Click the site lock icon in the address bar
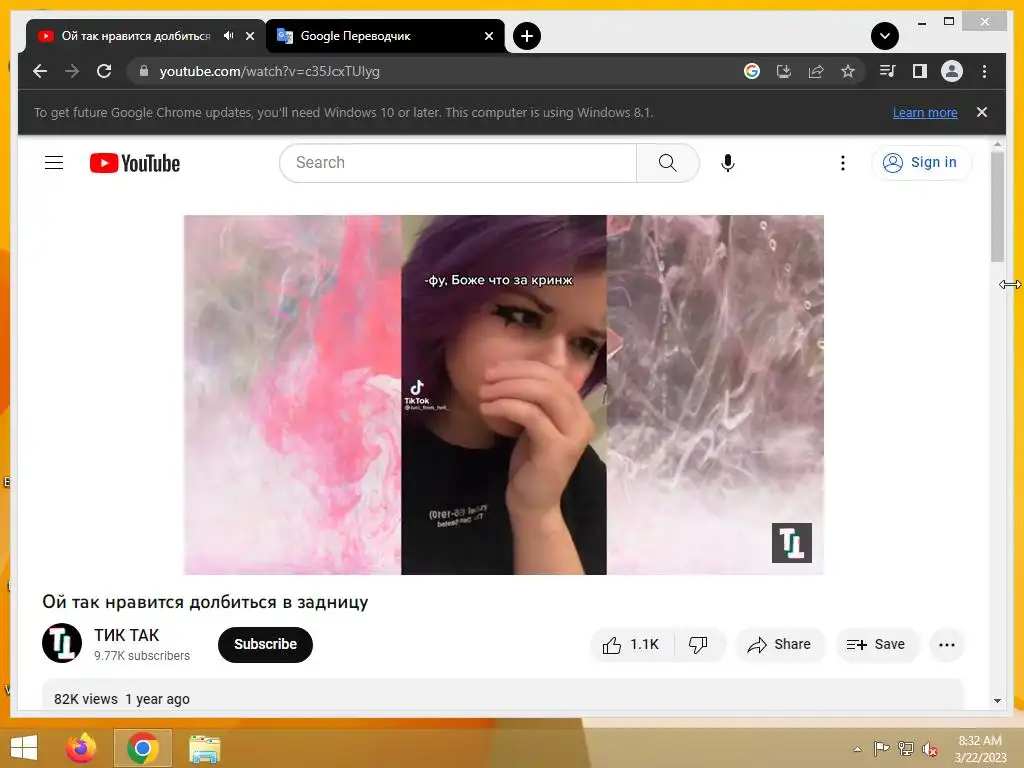The height and width of the screenshot is (768, 1024). pos(144,71)
